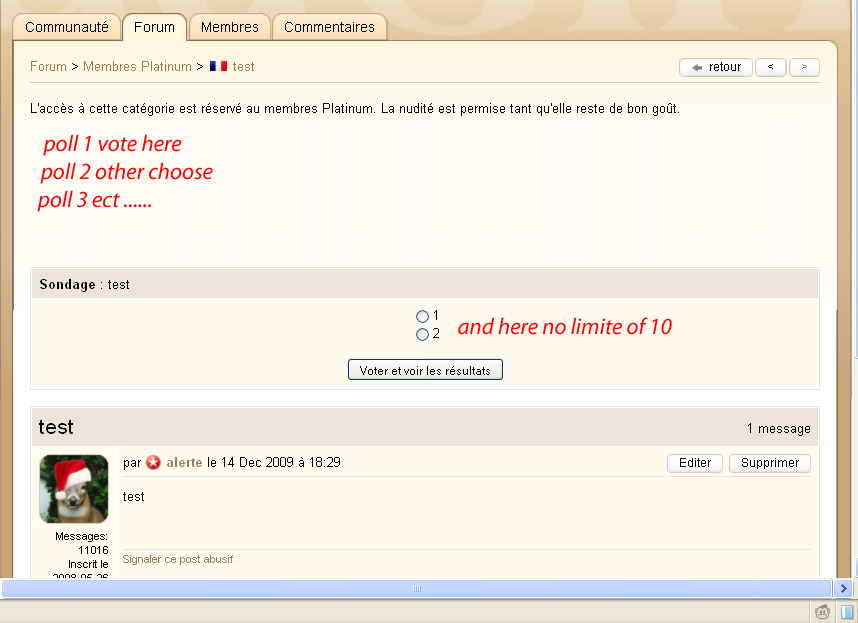Viewport: 858px width, 623px height.
Task: Delete the post with Supprimer button
Action: (769, 463)
